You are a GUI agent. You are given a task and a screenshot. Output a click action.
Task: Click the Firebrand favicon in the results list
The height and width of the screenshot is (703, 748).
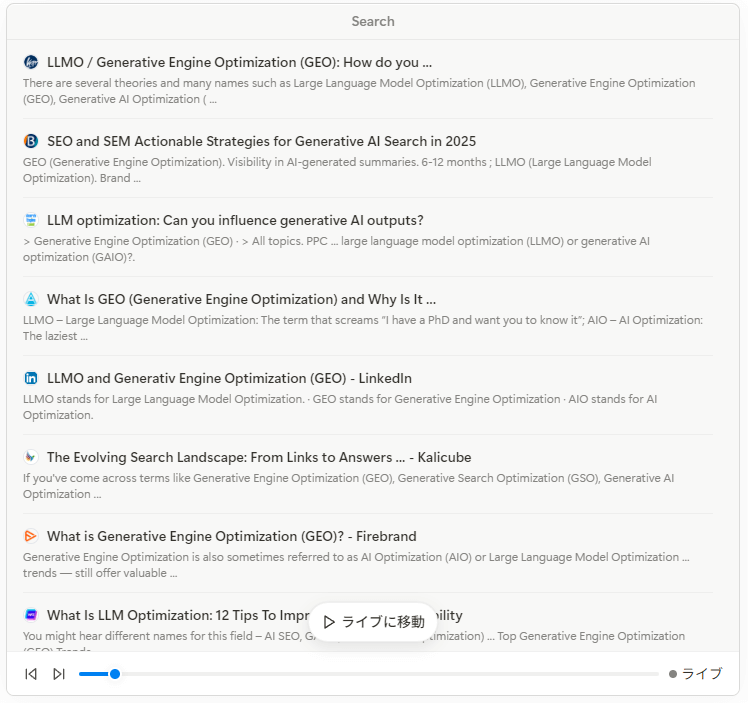coord(31,536)
